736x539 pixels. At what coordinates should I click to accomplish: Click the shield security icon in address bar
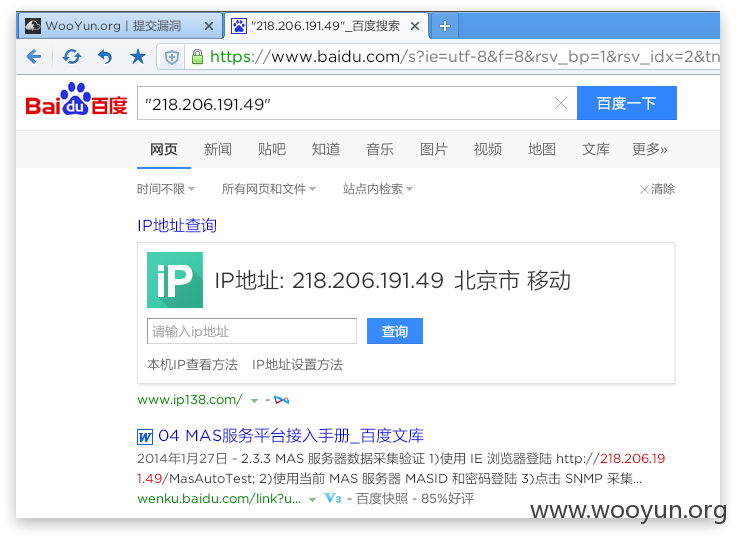(172, 57)
